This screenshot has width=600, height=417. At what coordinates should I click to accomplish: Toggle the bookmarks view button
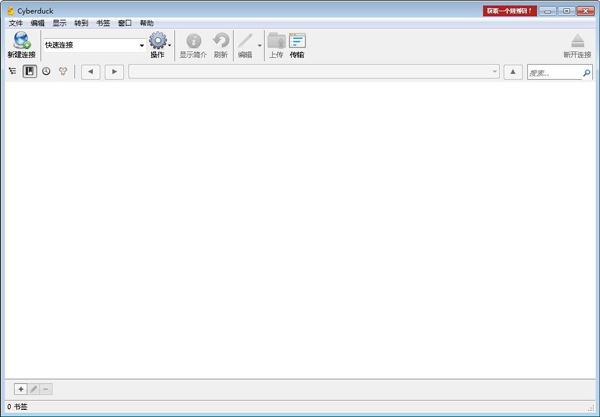(30, 72)
